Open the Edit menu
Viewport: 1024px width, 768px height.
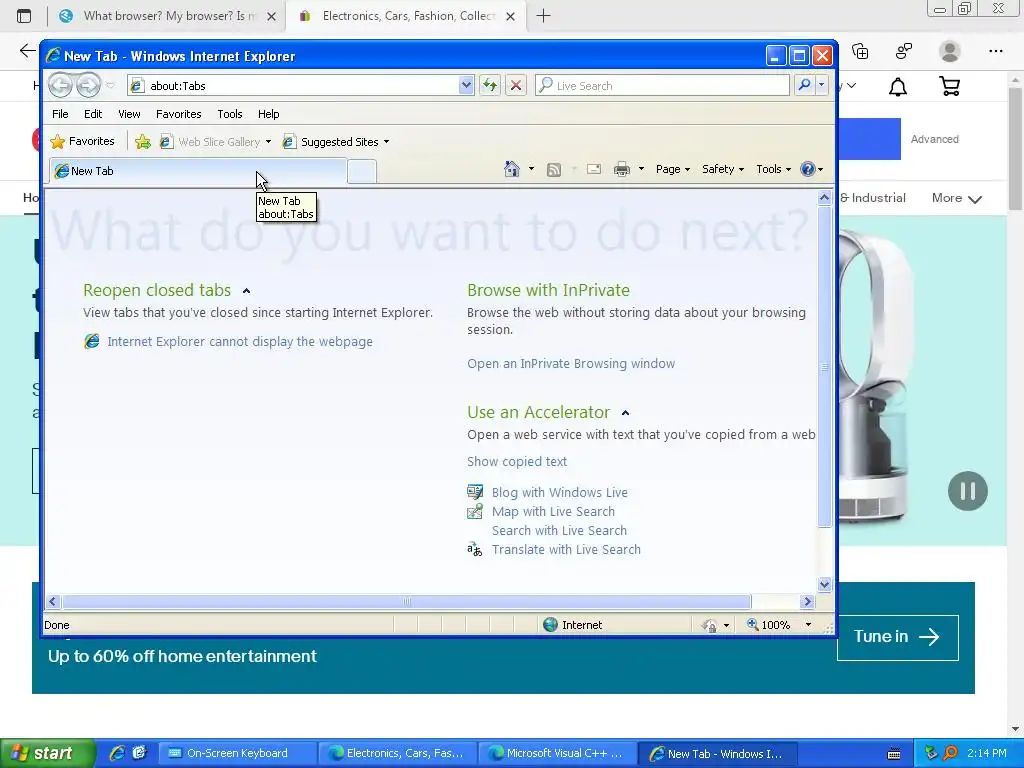(x=93, y=114)
